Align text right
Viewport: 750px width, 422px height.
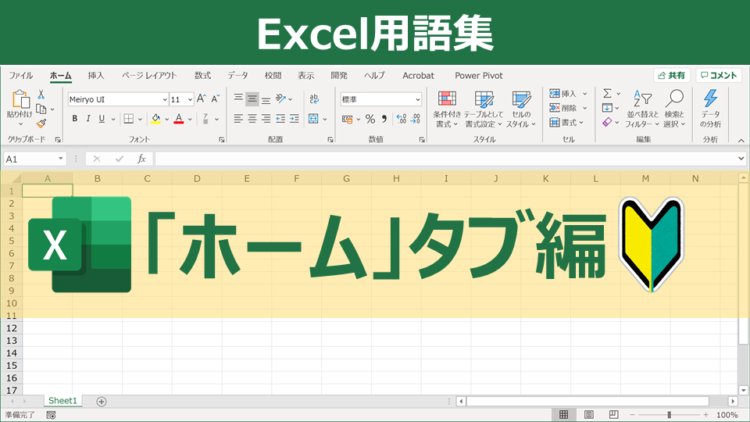tap(266, 119)
